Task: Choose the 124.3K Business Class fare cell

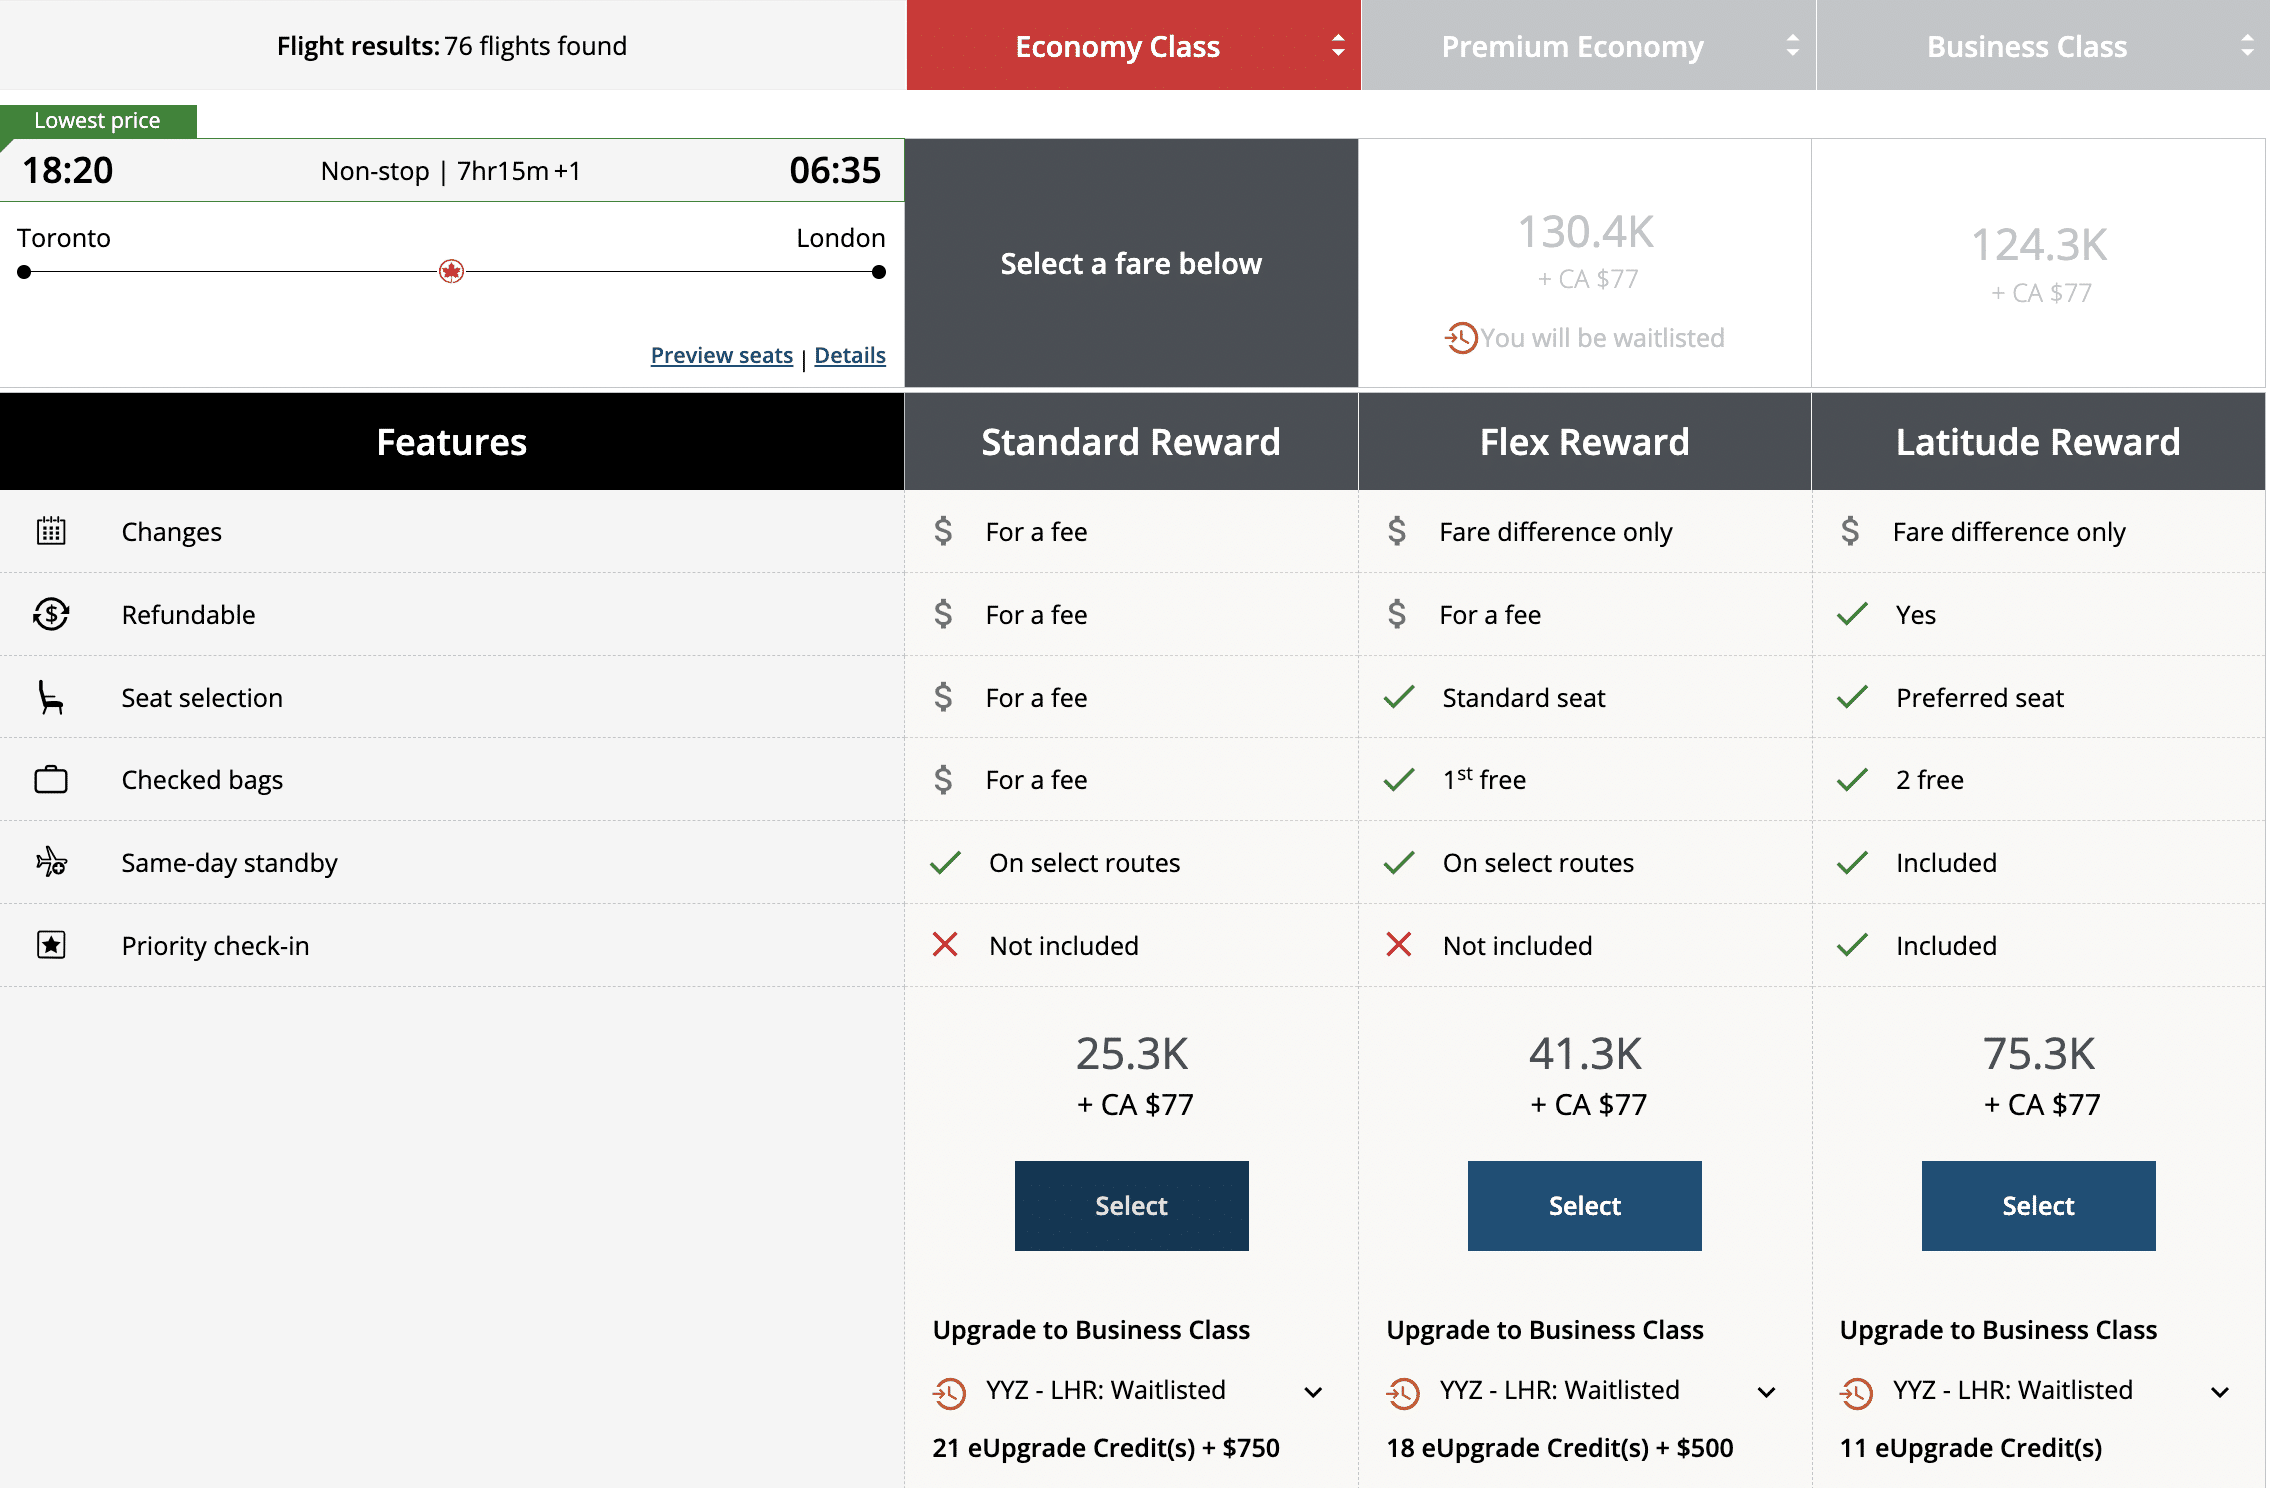Action: [x=2038, y=264]
